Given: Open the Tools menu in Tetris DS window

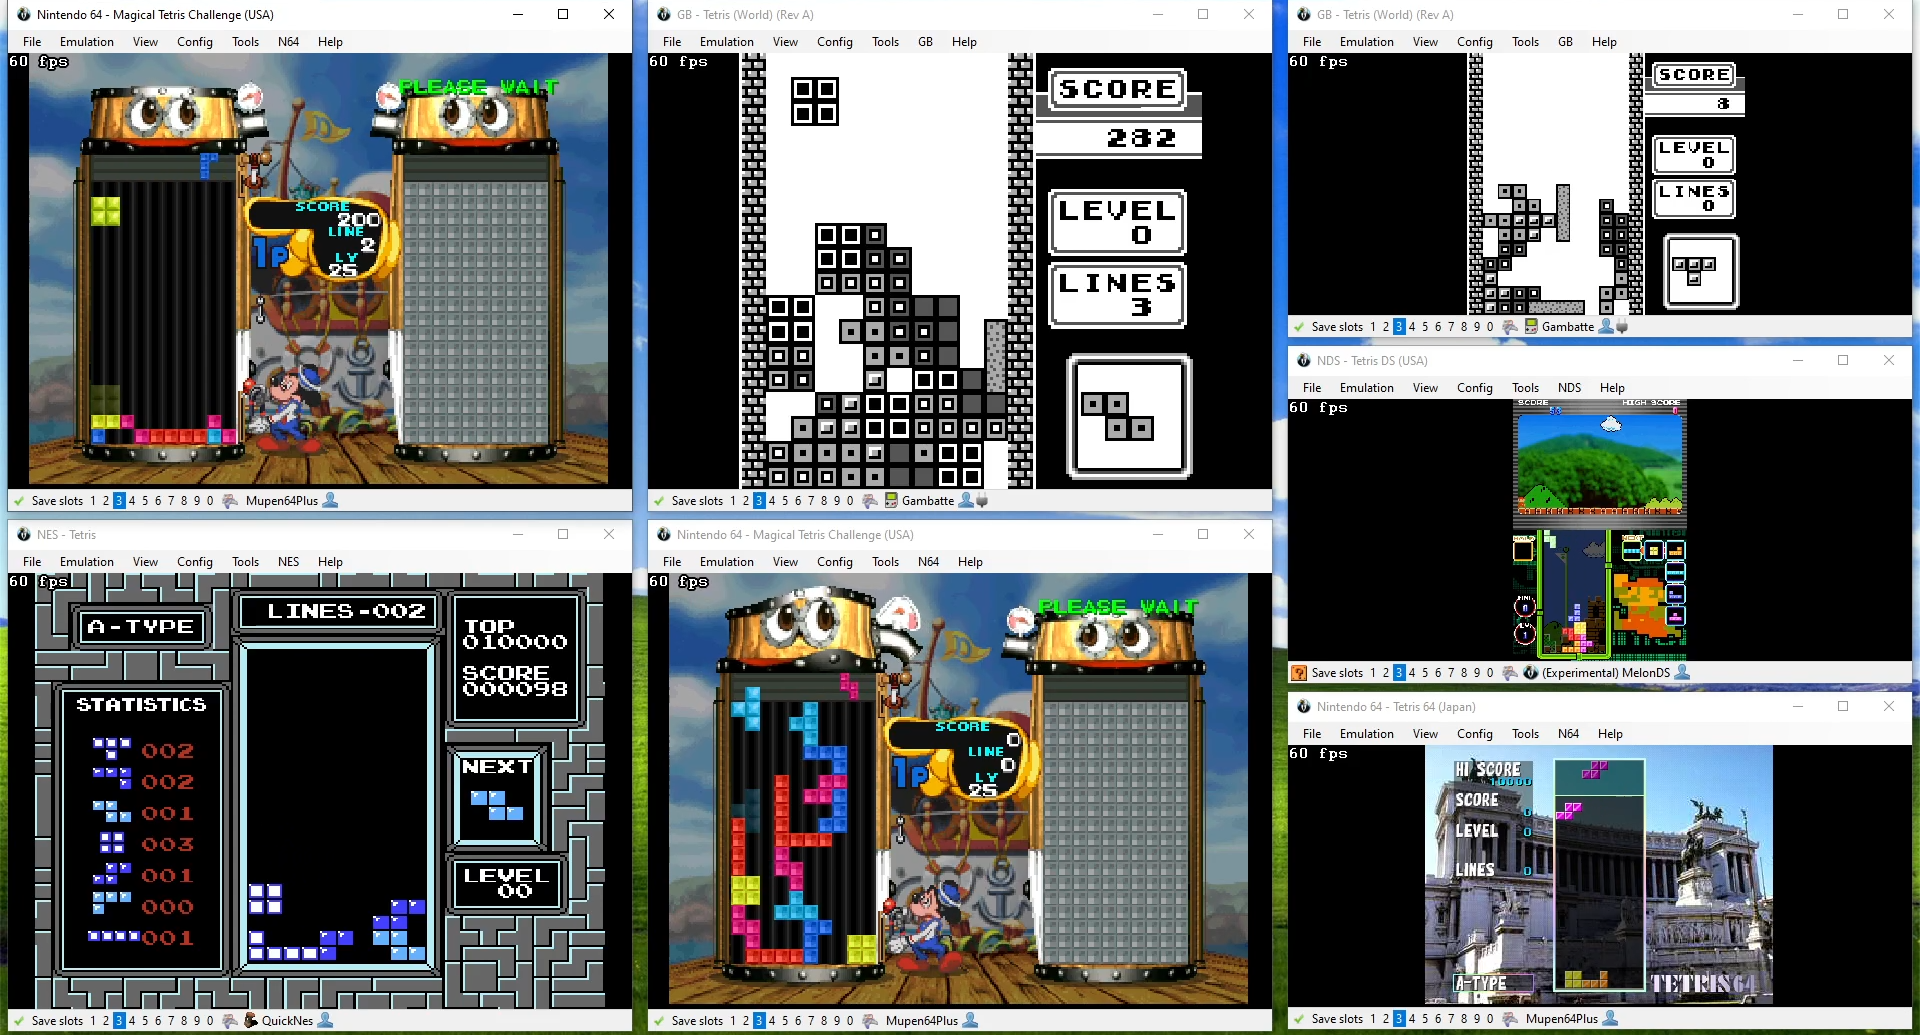Looking at the screenshot, I should tap(1525, 388).
